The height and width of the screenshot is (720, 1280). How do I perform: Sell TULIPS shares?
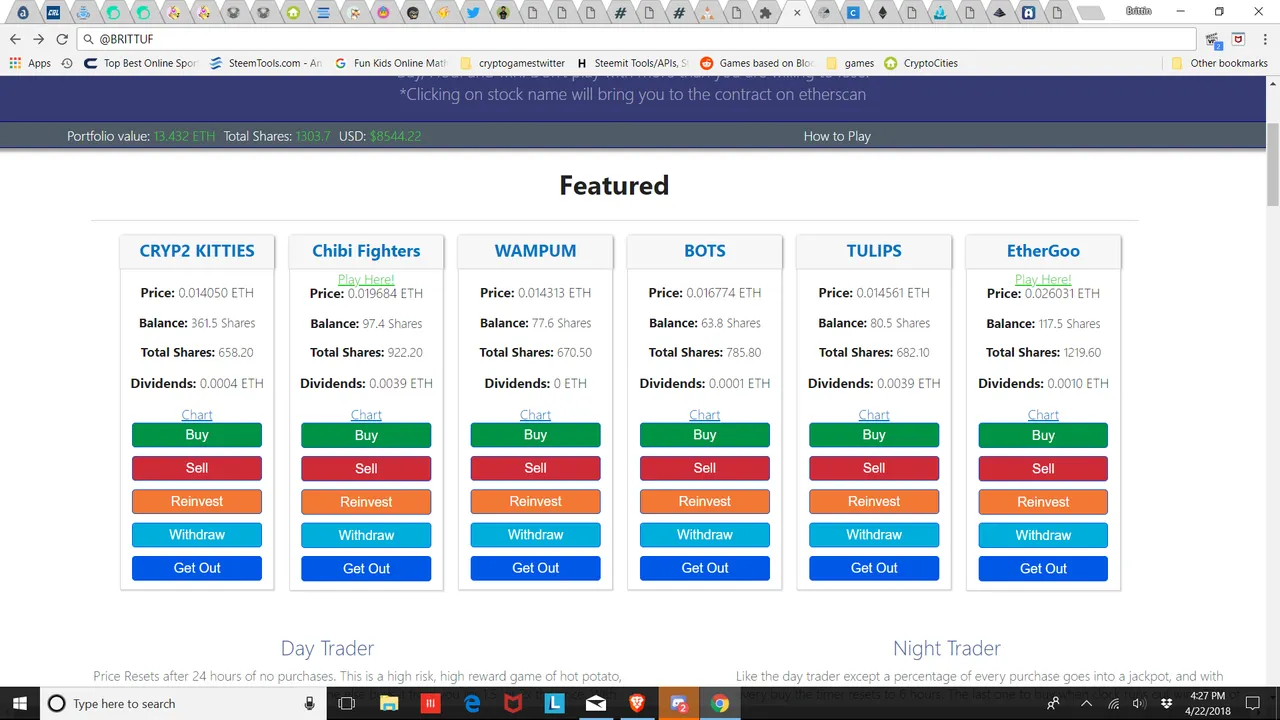click(874, 468)
